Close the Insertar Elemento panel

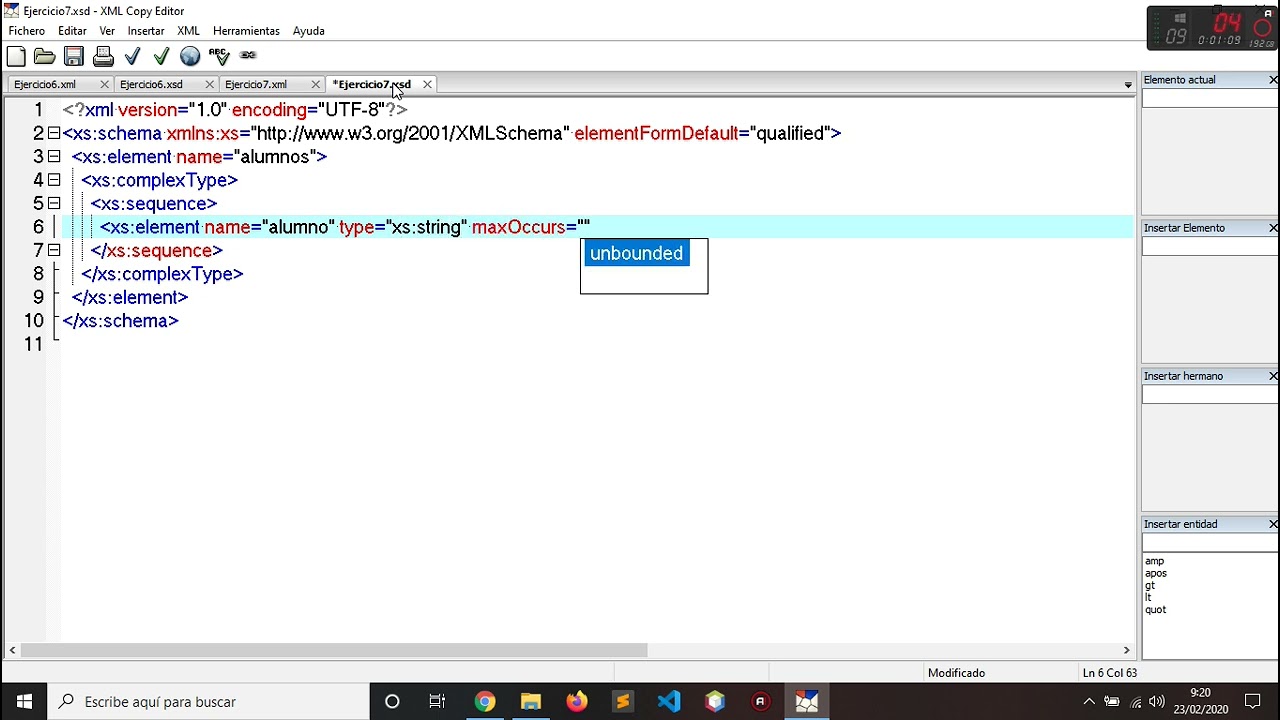(1273, 228)
